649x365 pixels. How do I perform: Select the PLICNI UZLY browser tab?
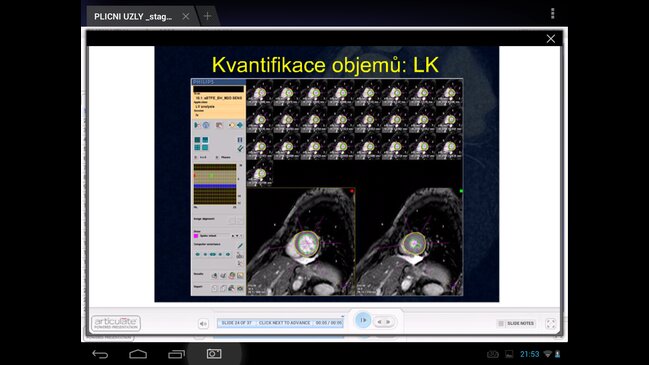tap(133, 17)
